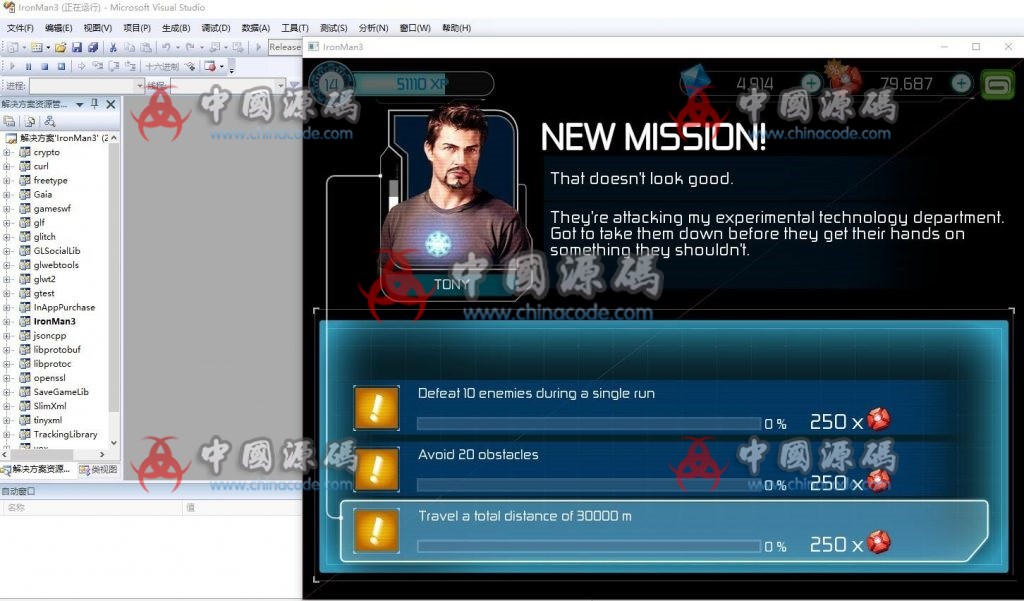Expand the crypto project node
Image resolution: width=1024 pixels, height=601 pixels.
coord(7,153)
